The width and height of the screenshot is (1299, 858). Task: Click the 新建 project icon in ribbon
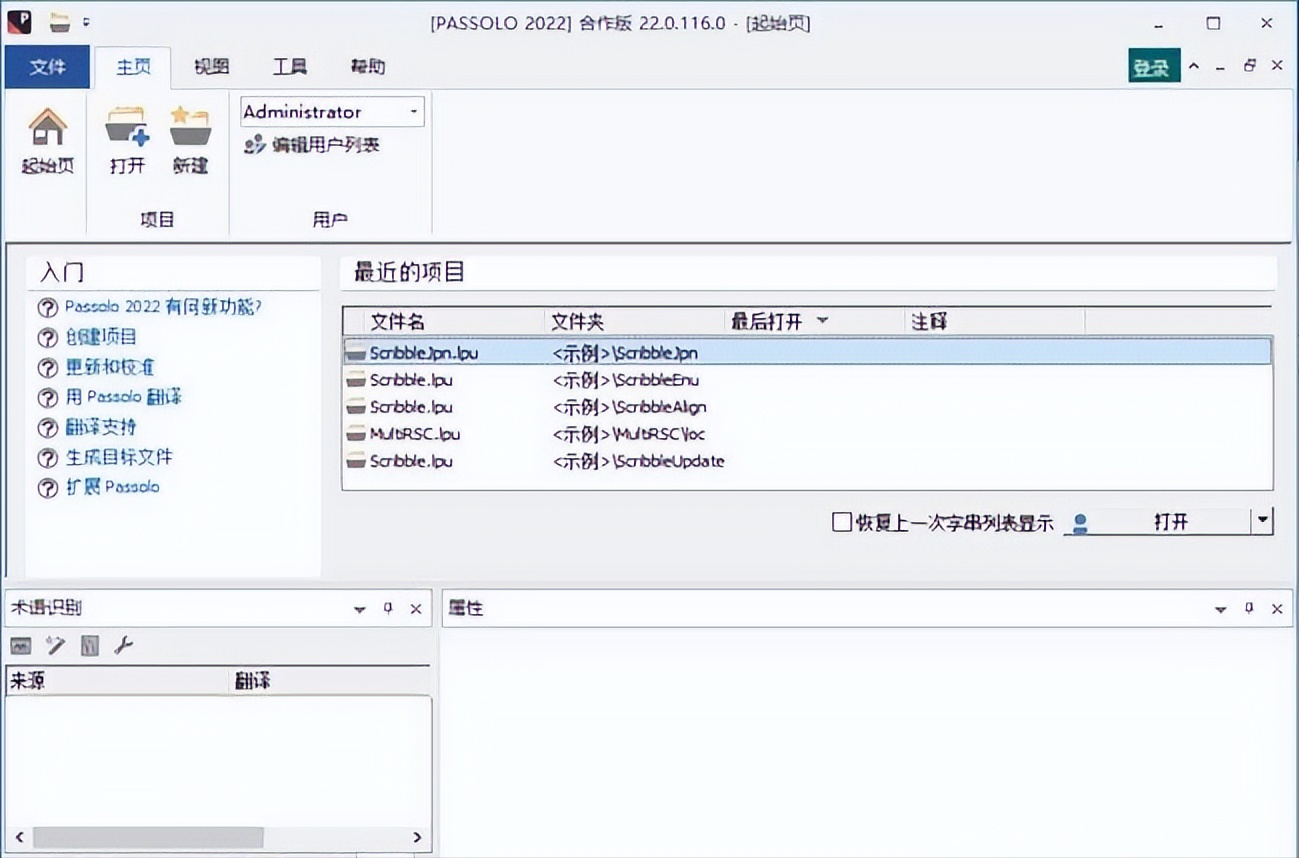190,128
